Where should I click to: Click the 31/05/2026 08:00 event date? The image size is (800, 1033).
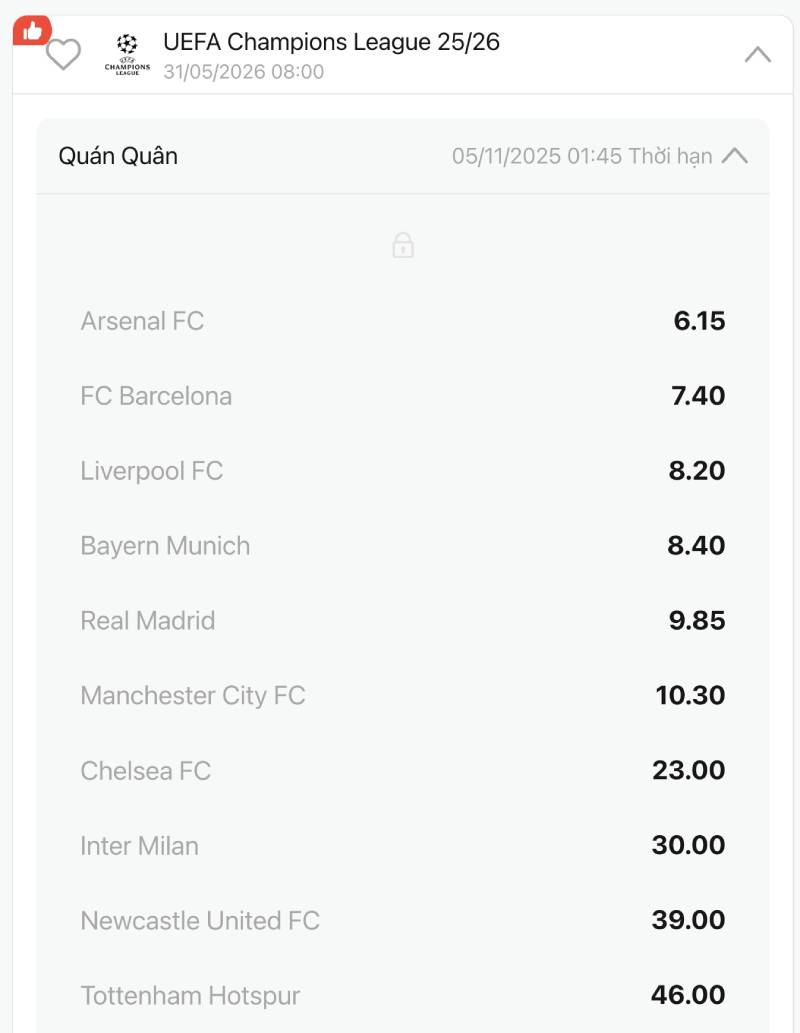244,72
